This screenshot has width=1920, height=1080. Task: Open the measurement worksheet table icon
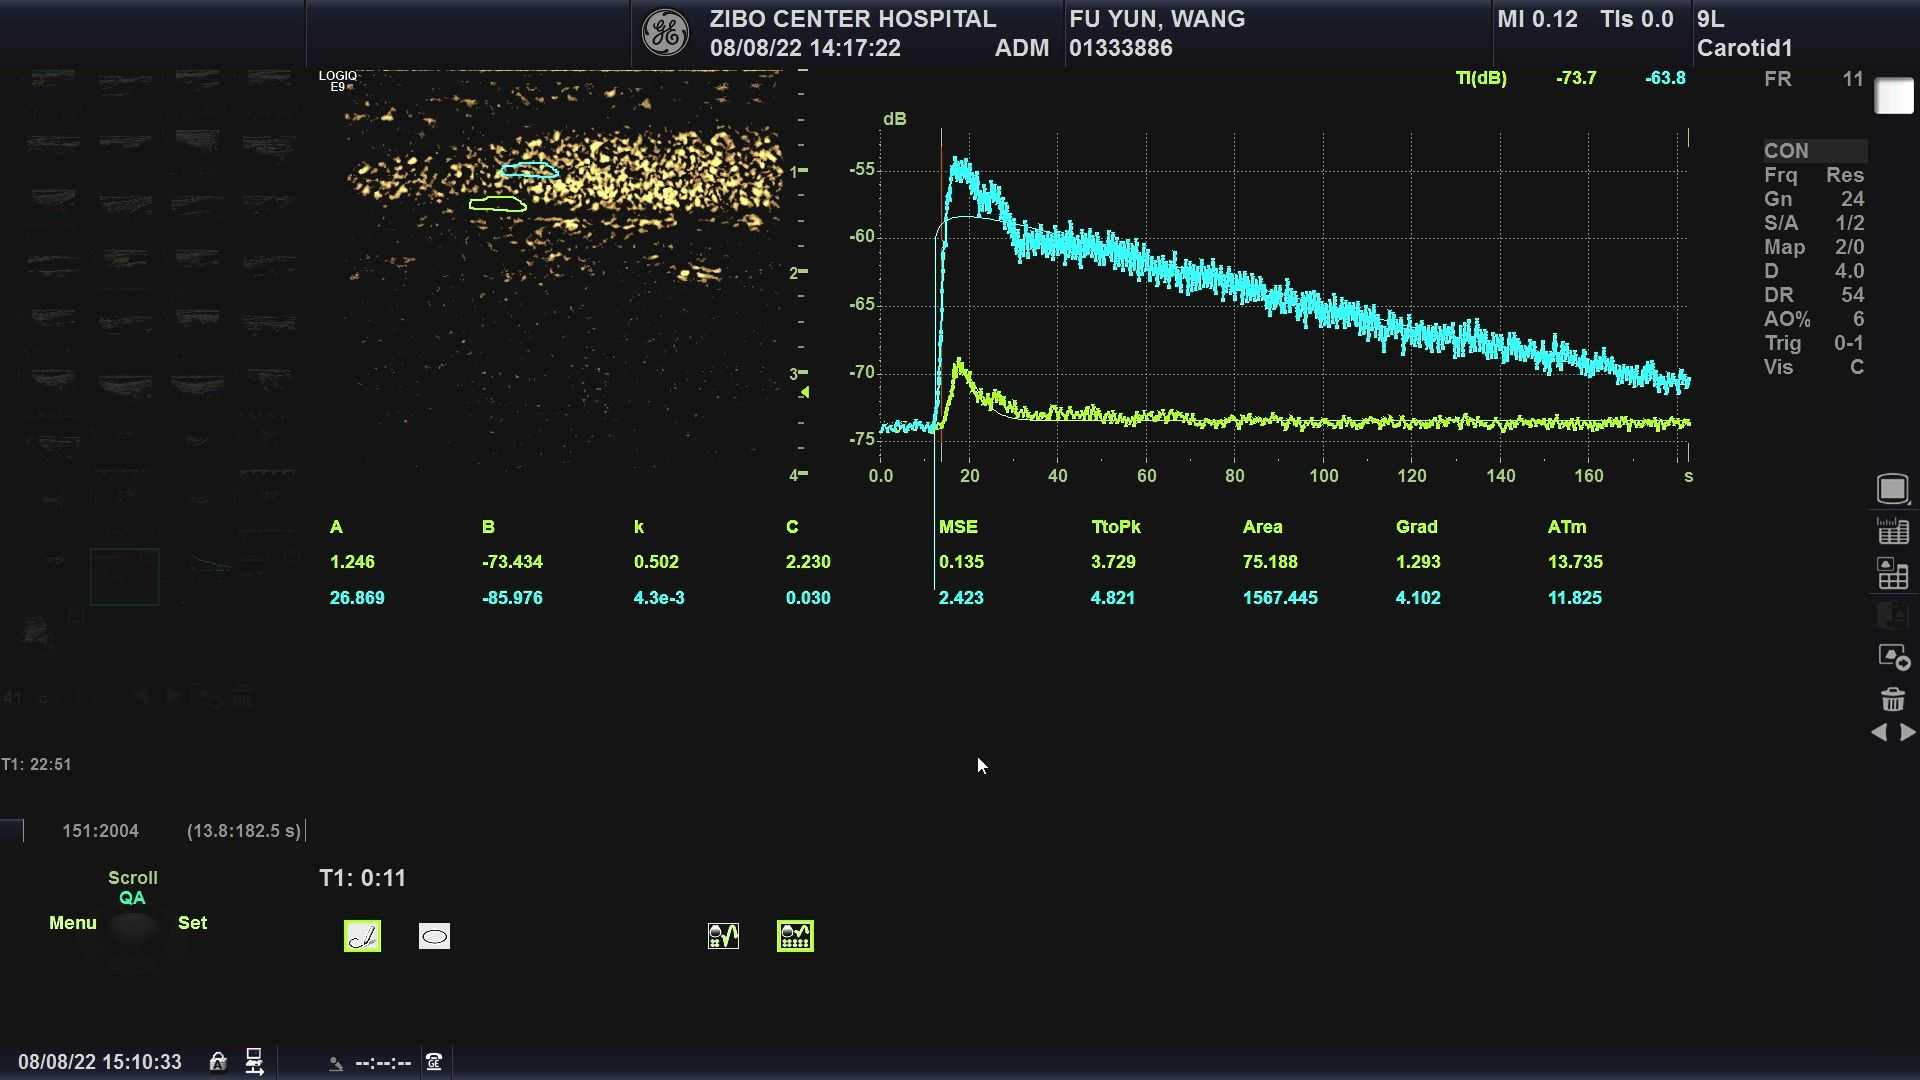click(1892, 532)
